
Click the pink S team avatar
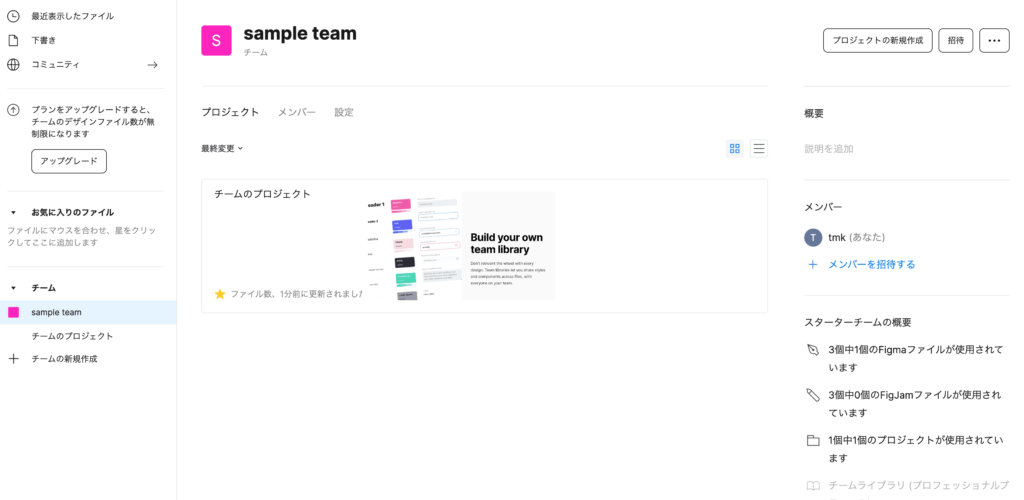pos(216,41)
